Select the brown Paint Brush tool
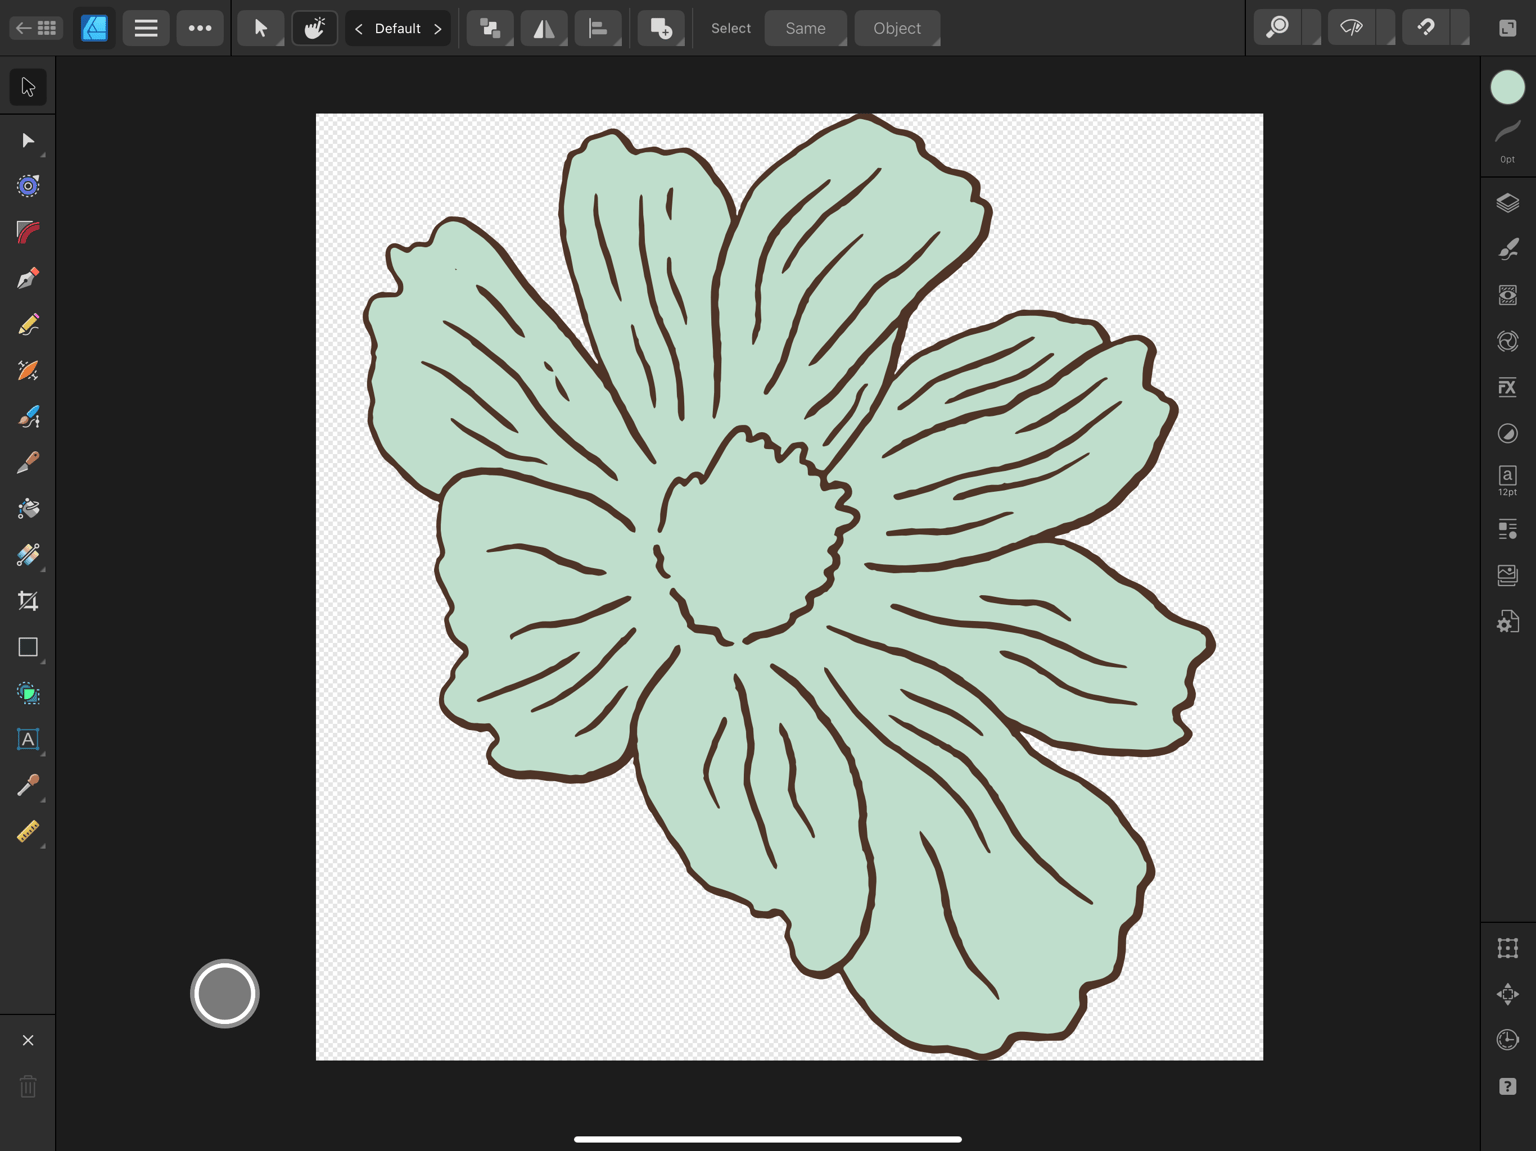 (28, 462)
